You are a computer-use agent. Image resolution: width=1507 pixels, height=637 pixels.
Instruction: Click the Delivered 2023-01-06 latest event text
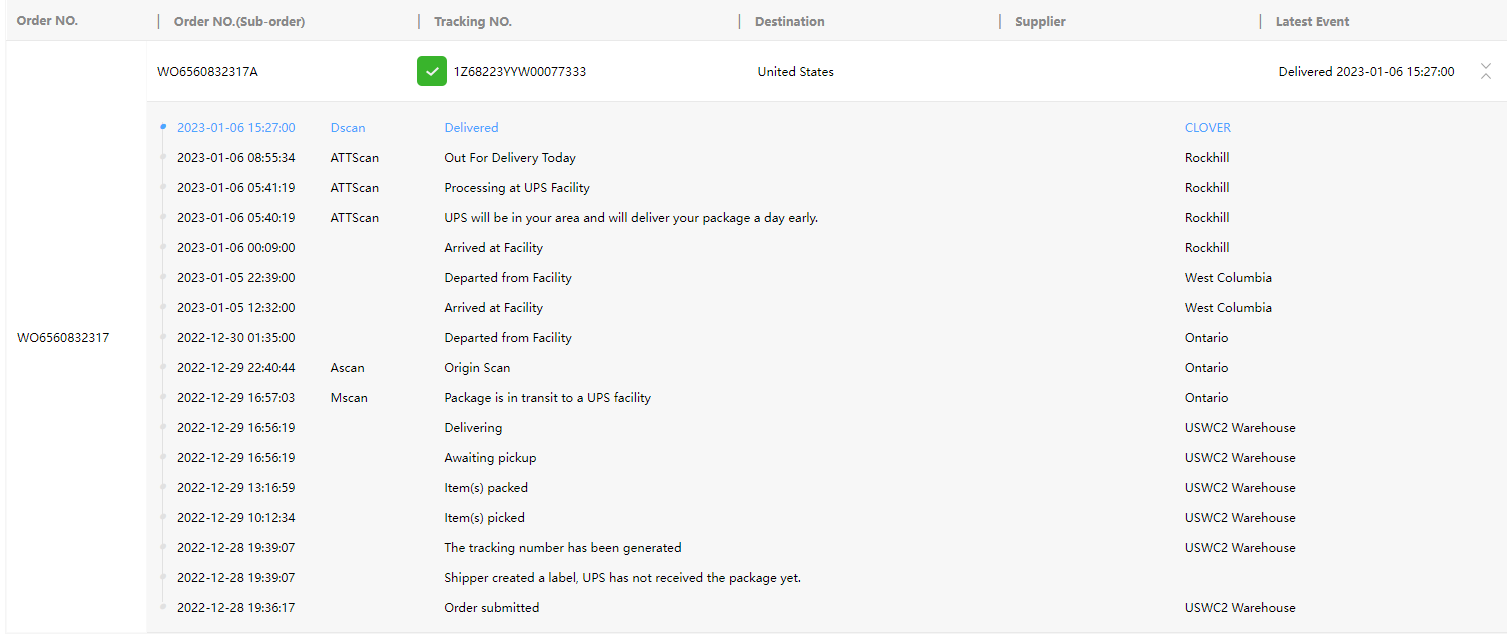point(1366,72)
